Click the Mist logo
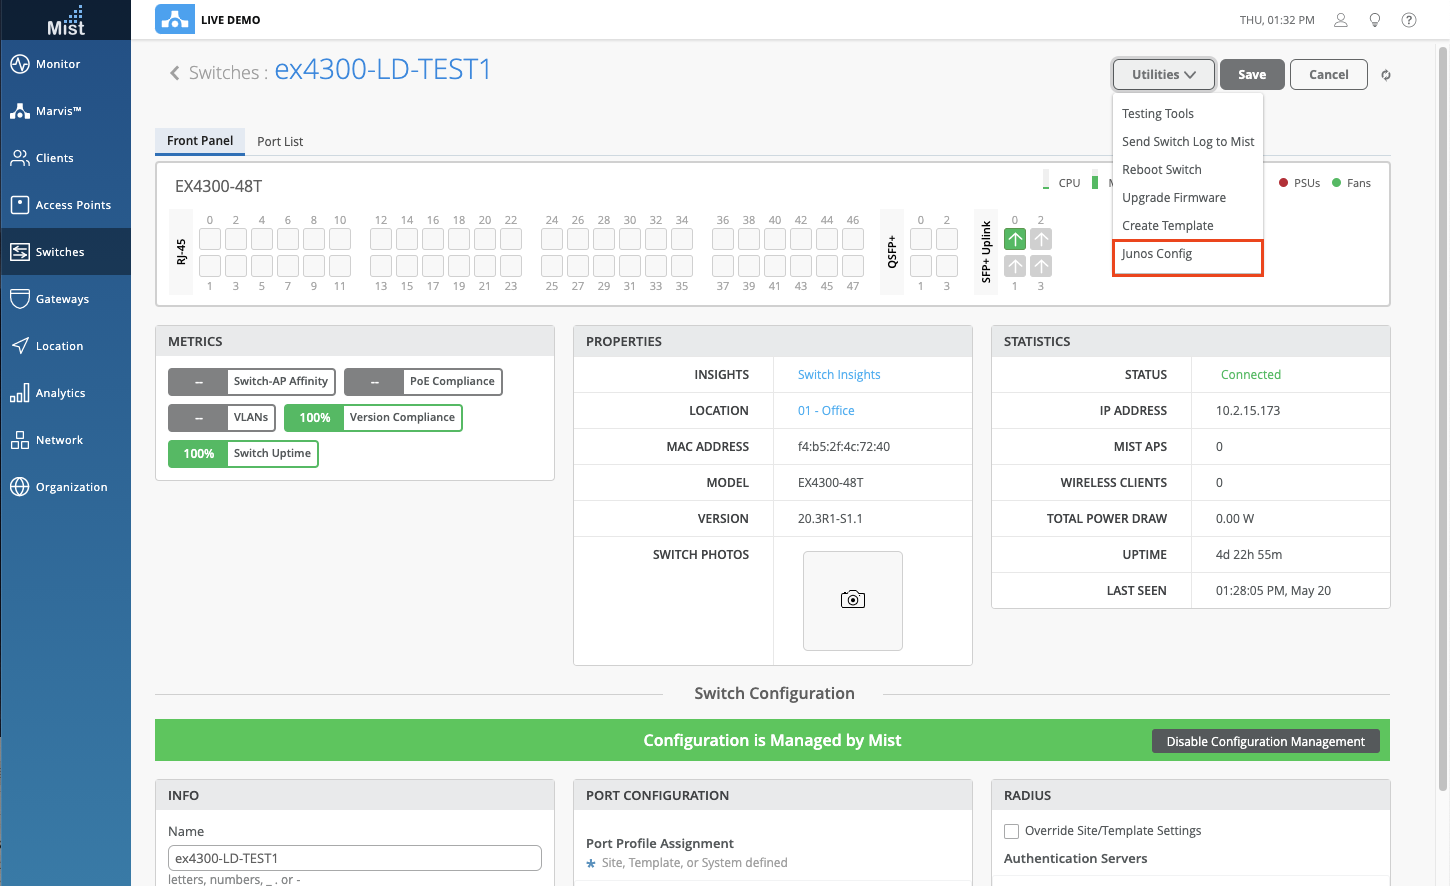 click(x=66, y=20)
